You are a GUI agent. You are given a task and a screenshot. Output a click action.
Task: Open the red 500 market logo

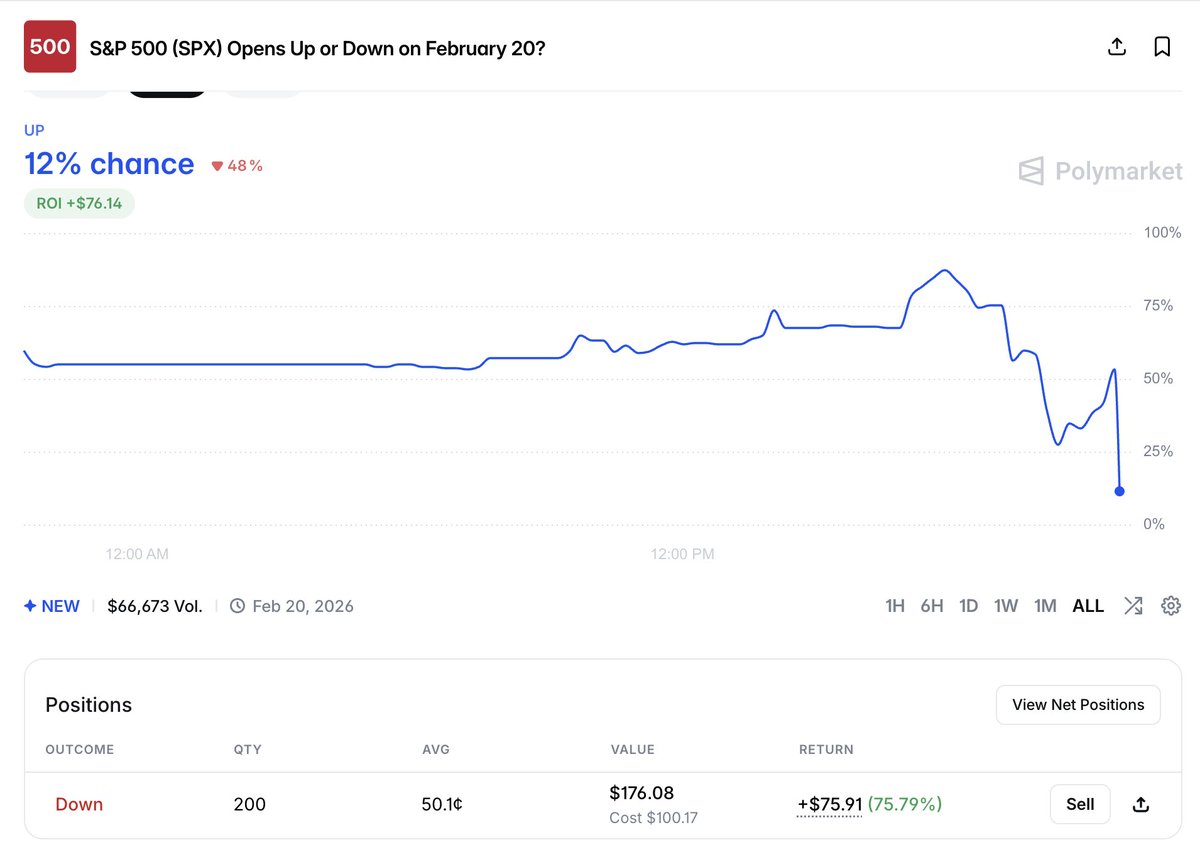(x=50, y=46)
